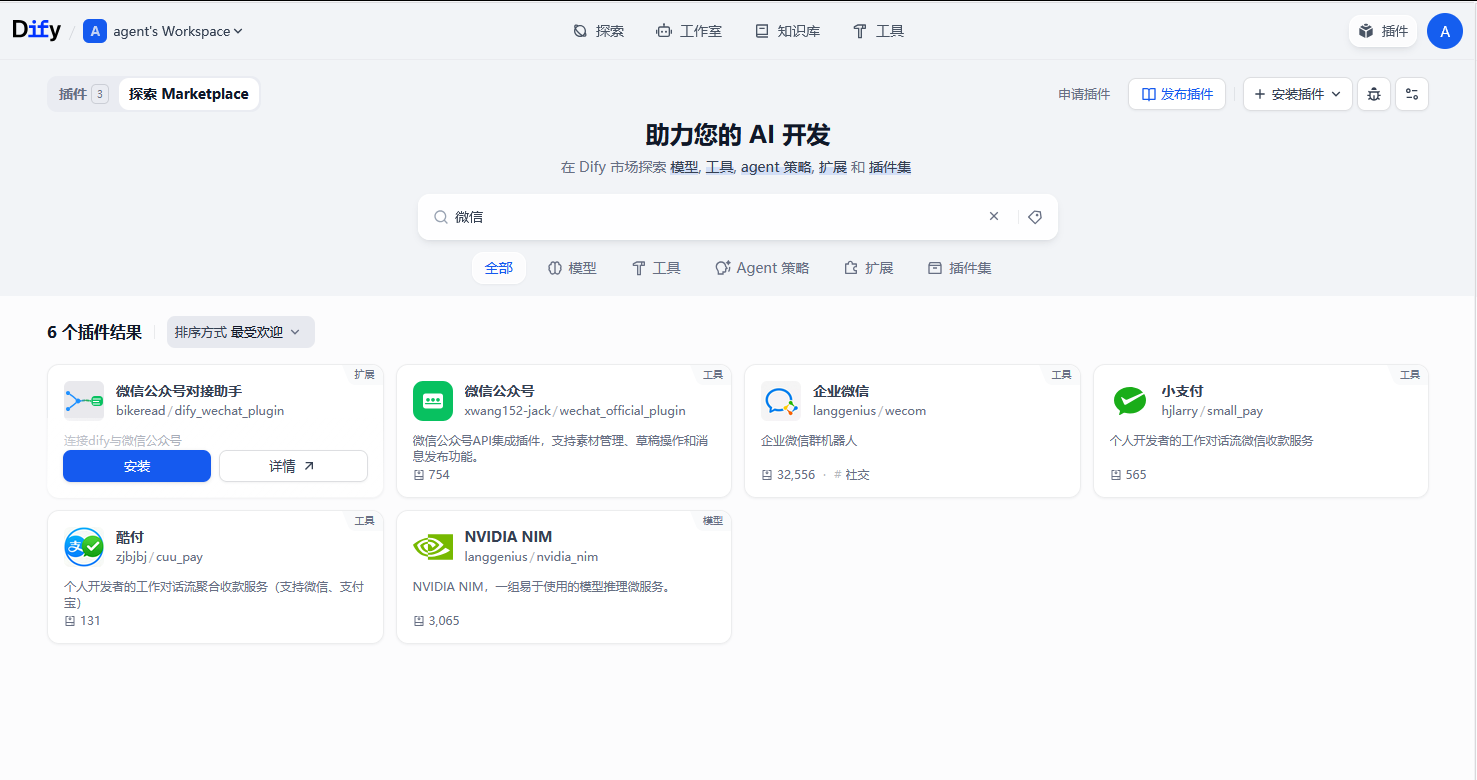The height and width of the screenshot is (780, 1477).
Task: Click the agent 策略 link in subtitle
Action: (x=776, y=167)
